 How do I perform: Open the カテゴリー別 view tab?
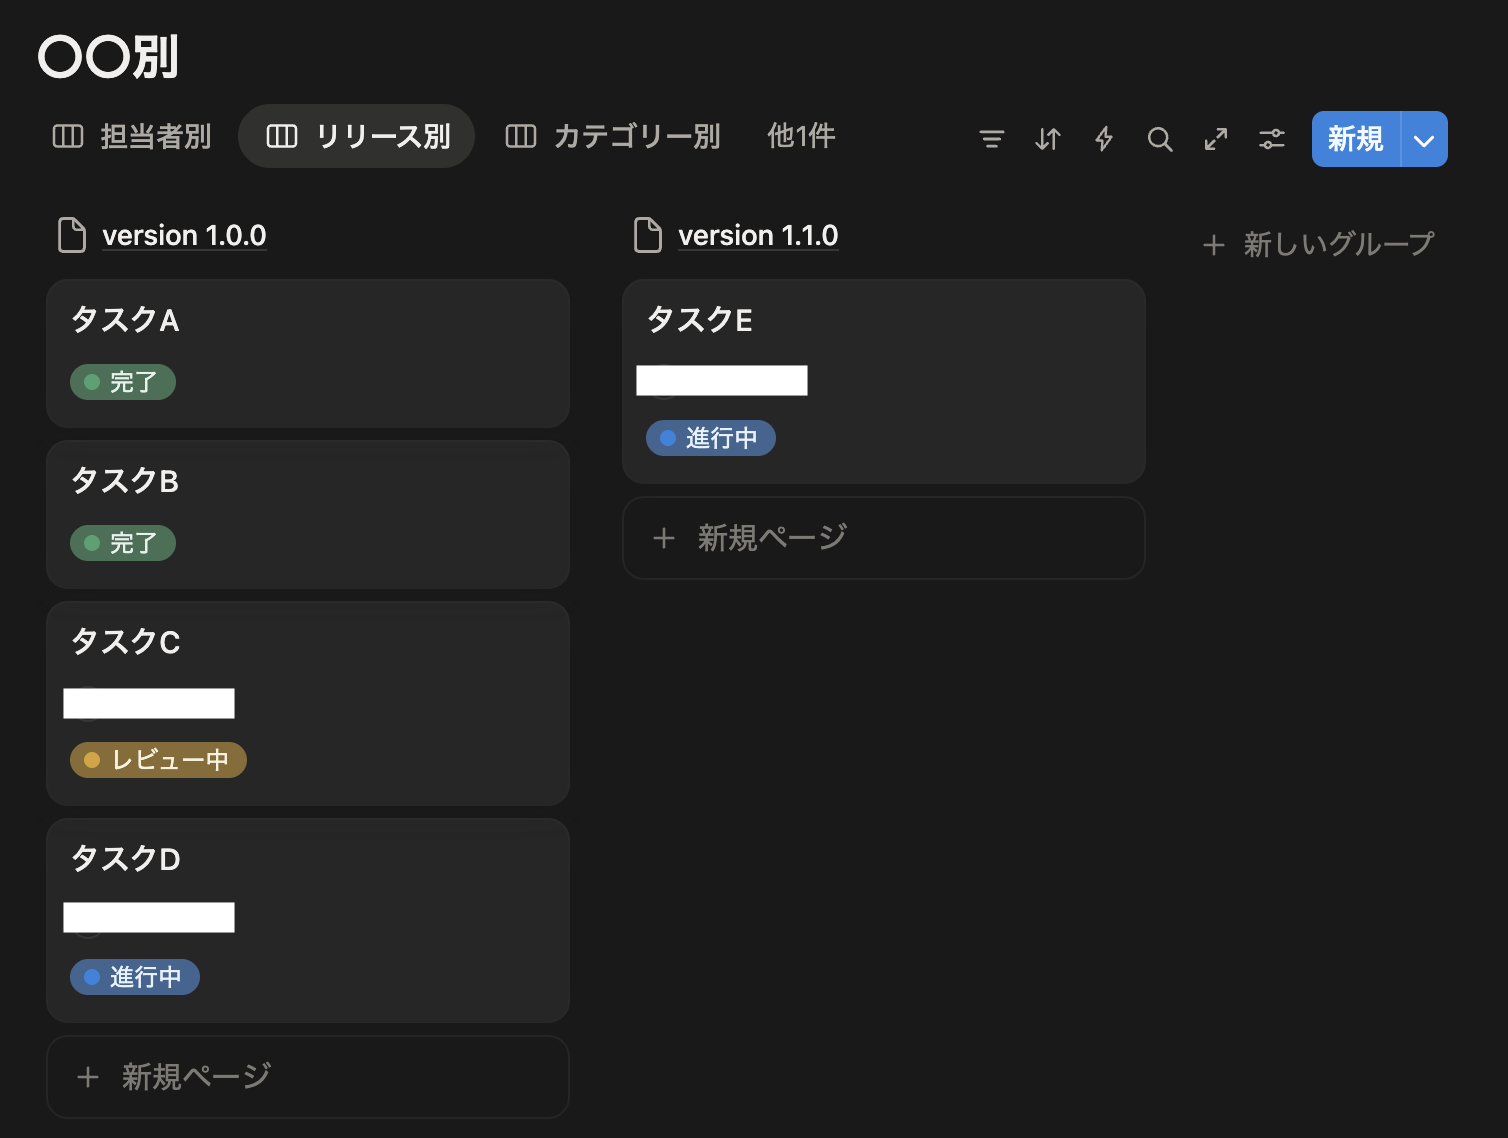(613, 136)
